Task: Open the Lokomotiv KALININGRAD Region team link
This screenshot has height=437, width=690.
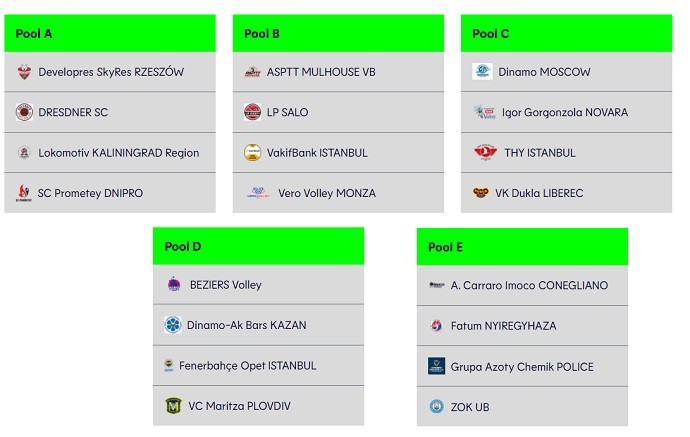Action: coord(119,153)
